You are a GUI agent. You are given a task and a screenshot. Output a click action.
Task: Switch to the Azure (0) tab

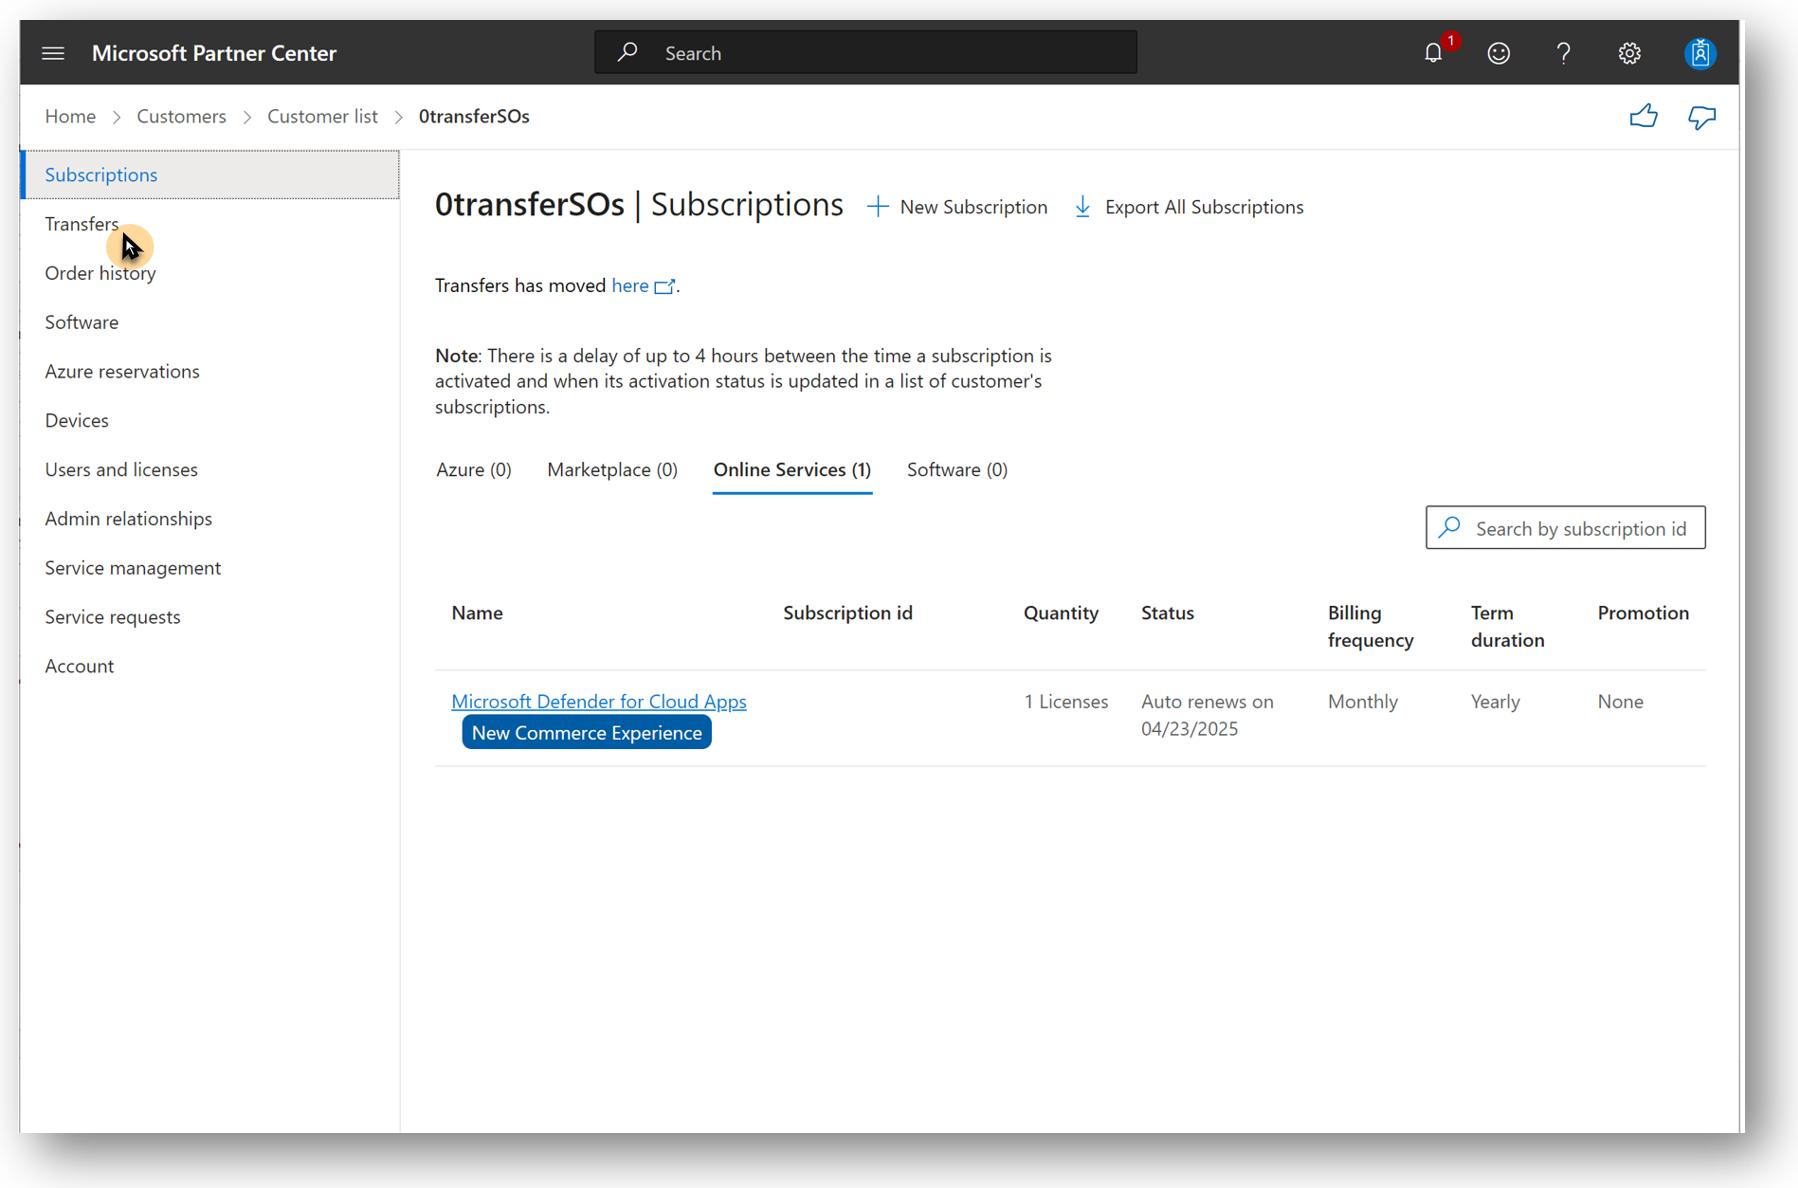point(473,469)
